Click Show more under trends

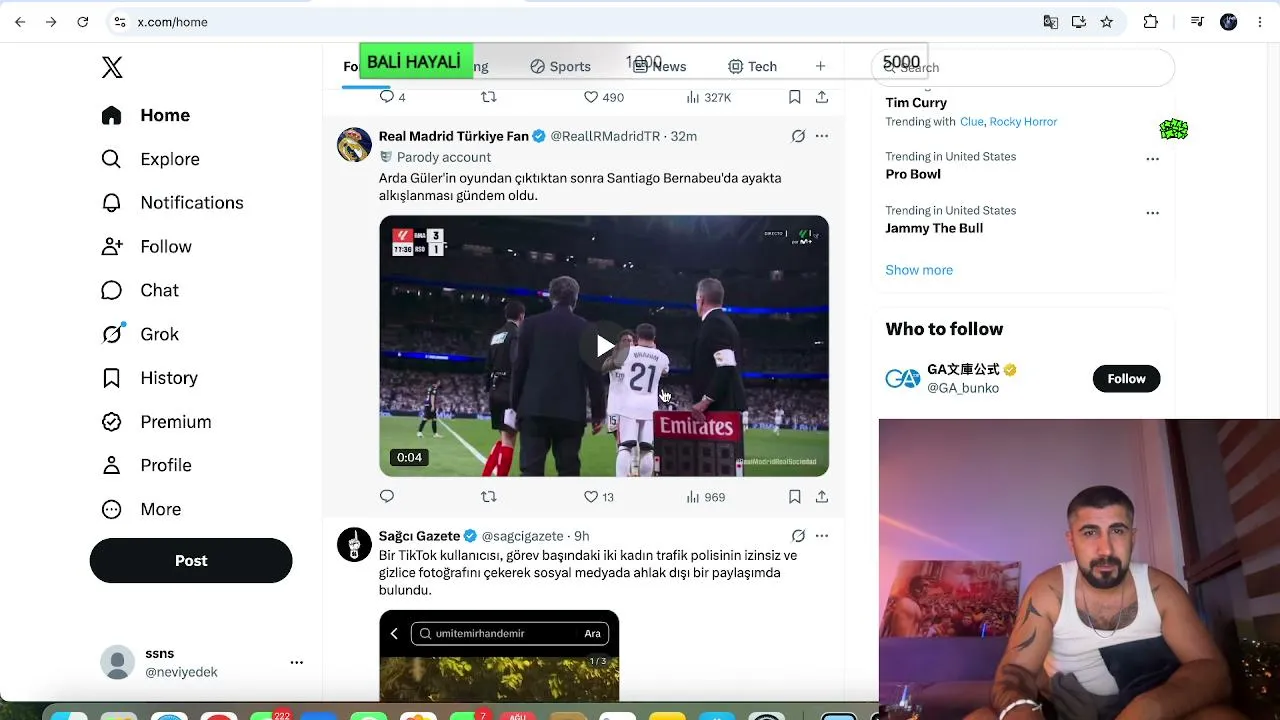pyautogui.click(x=919, y=270)
